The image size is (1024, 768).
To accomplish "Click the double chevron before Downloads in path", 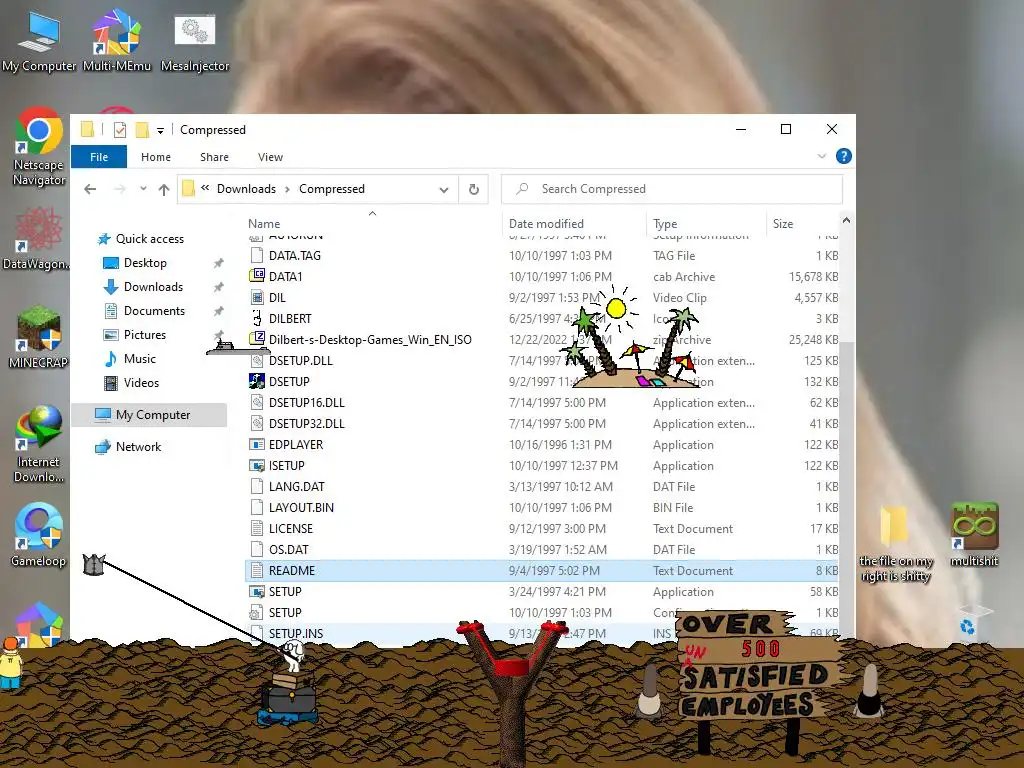I will (x=205, y=188).
